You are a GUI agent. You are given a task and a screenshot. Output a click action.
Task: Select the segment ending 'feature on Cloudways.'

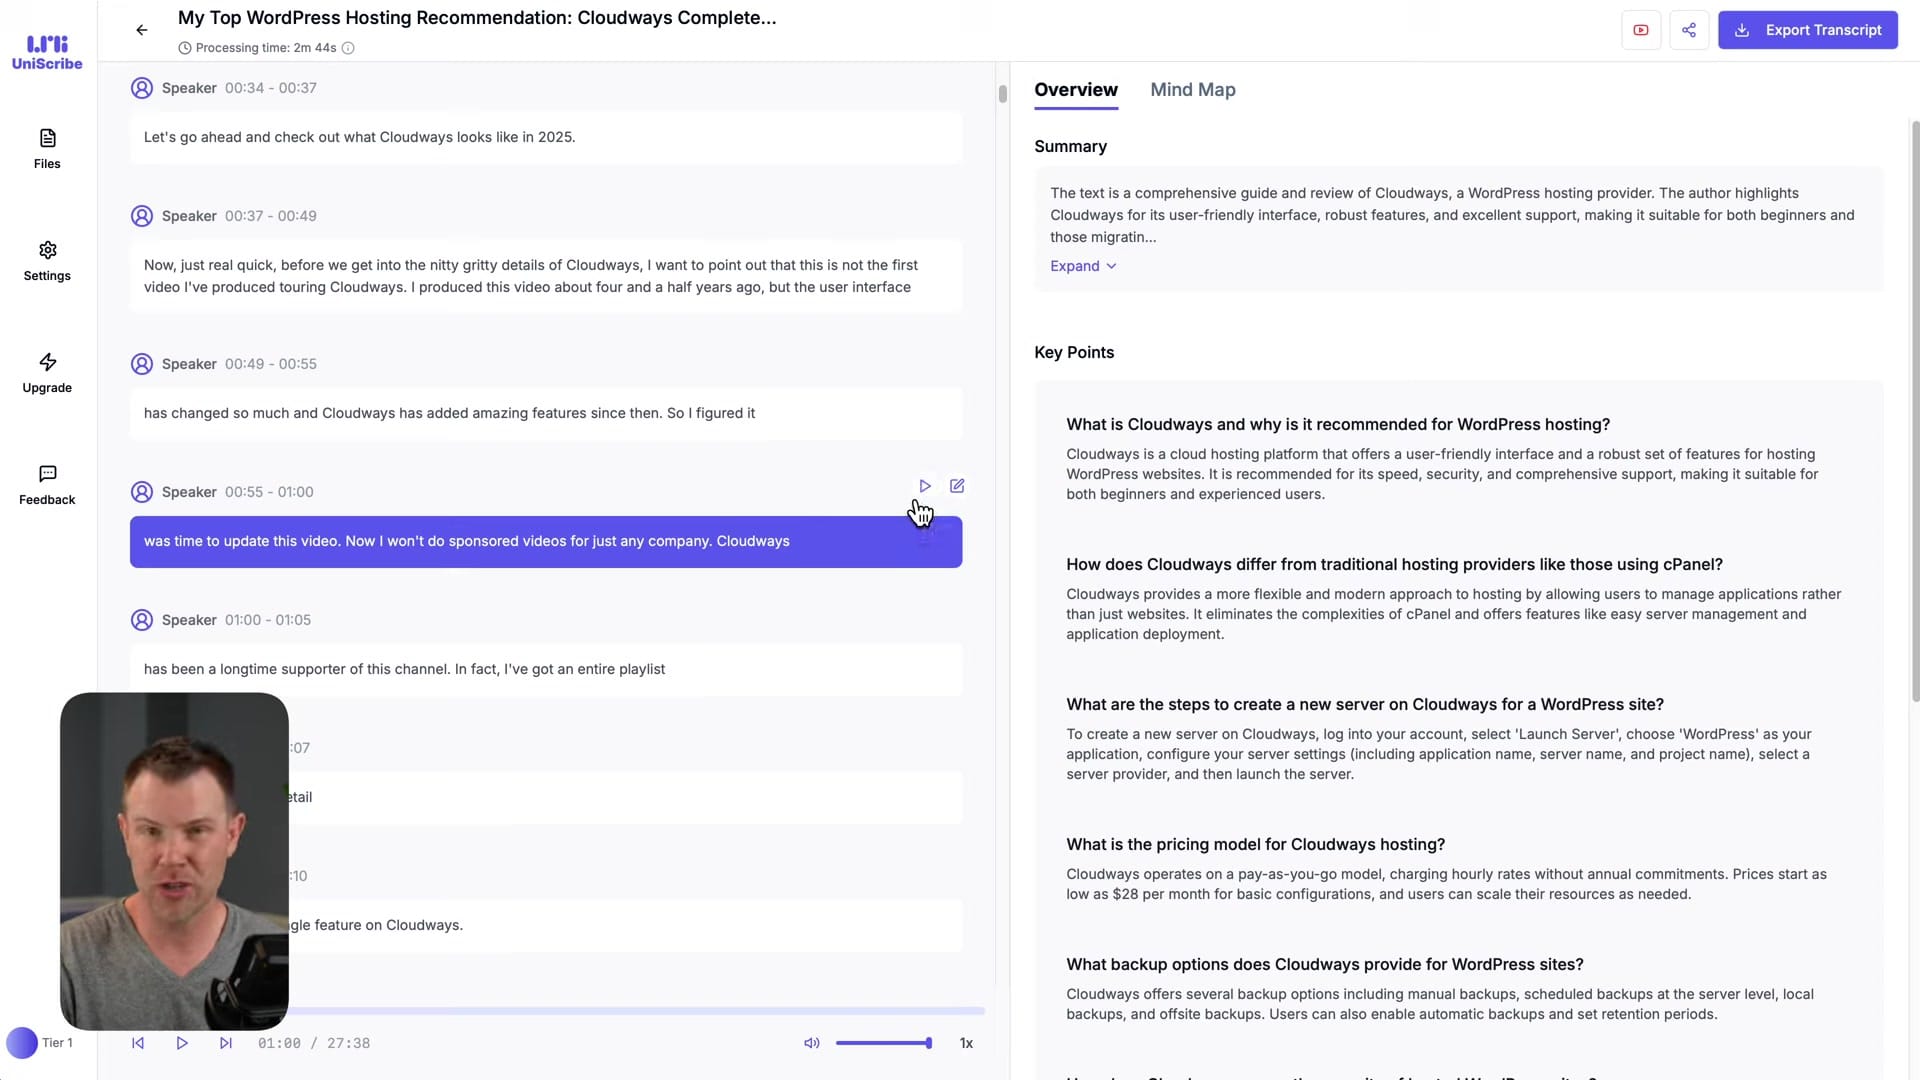tap(626, 925)
